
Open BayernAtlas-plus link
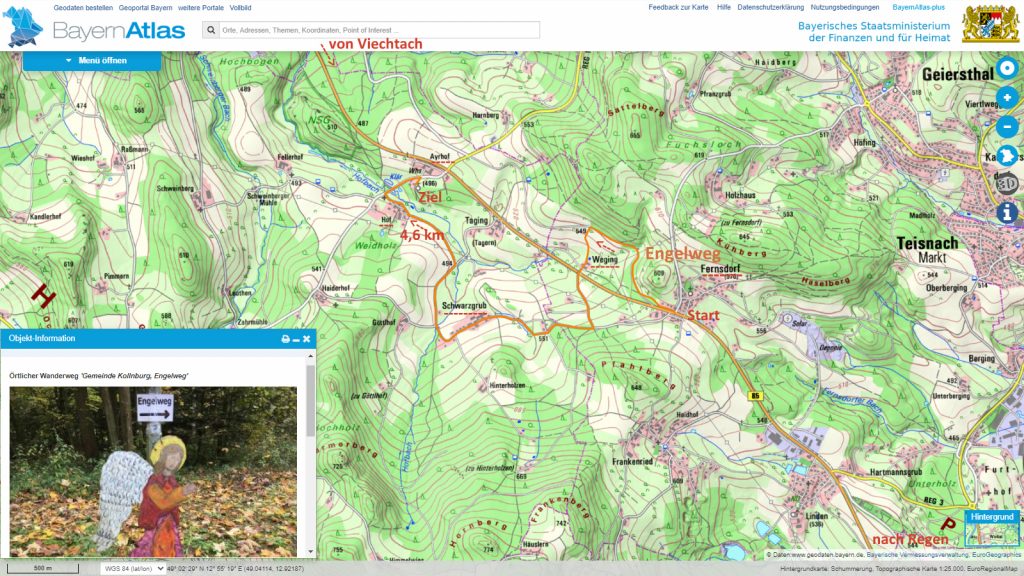[x=918, y=7]
